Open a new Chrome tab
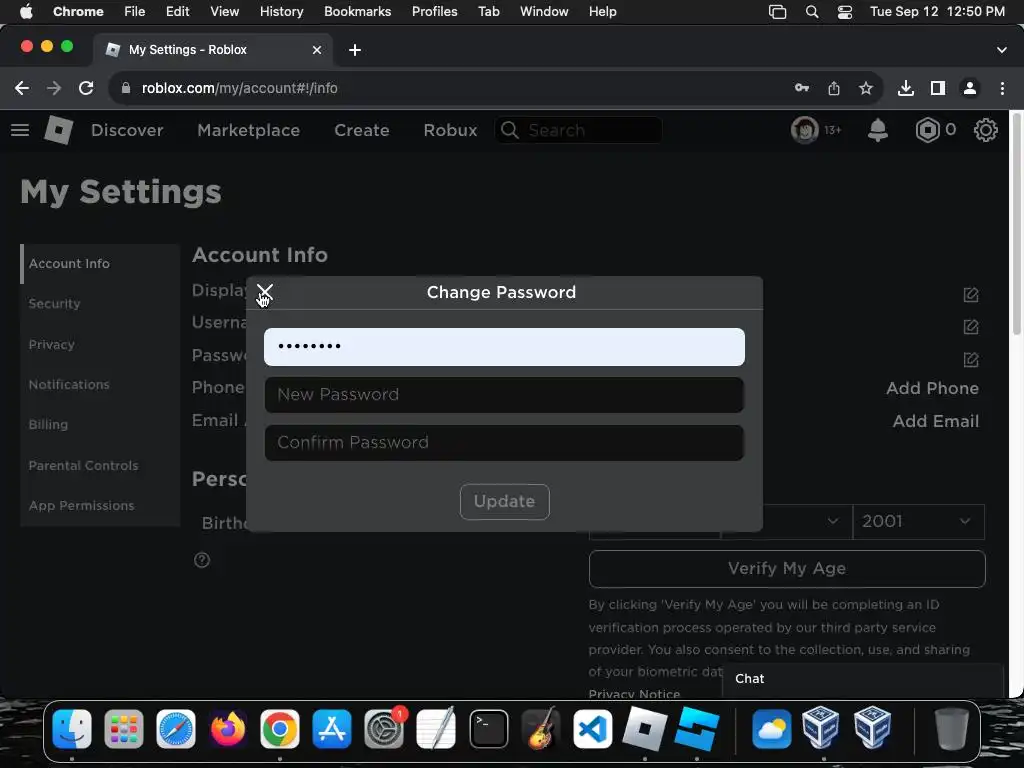Image resolution: width=1024 pixels, height=768 pixels. point(355,50)
